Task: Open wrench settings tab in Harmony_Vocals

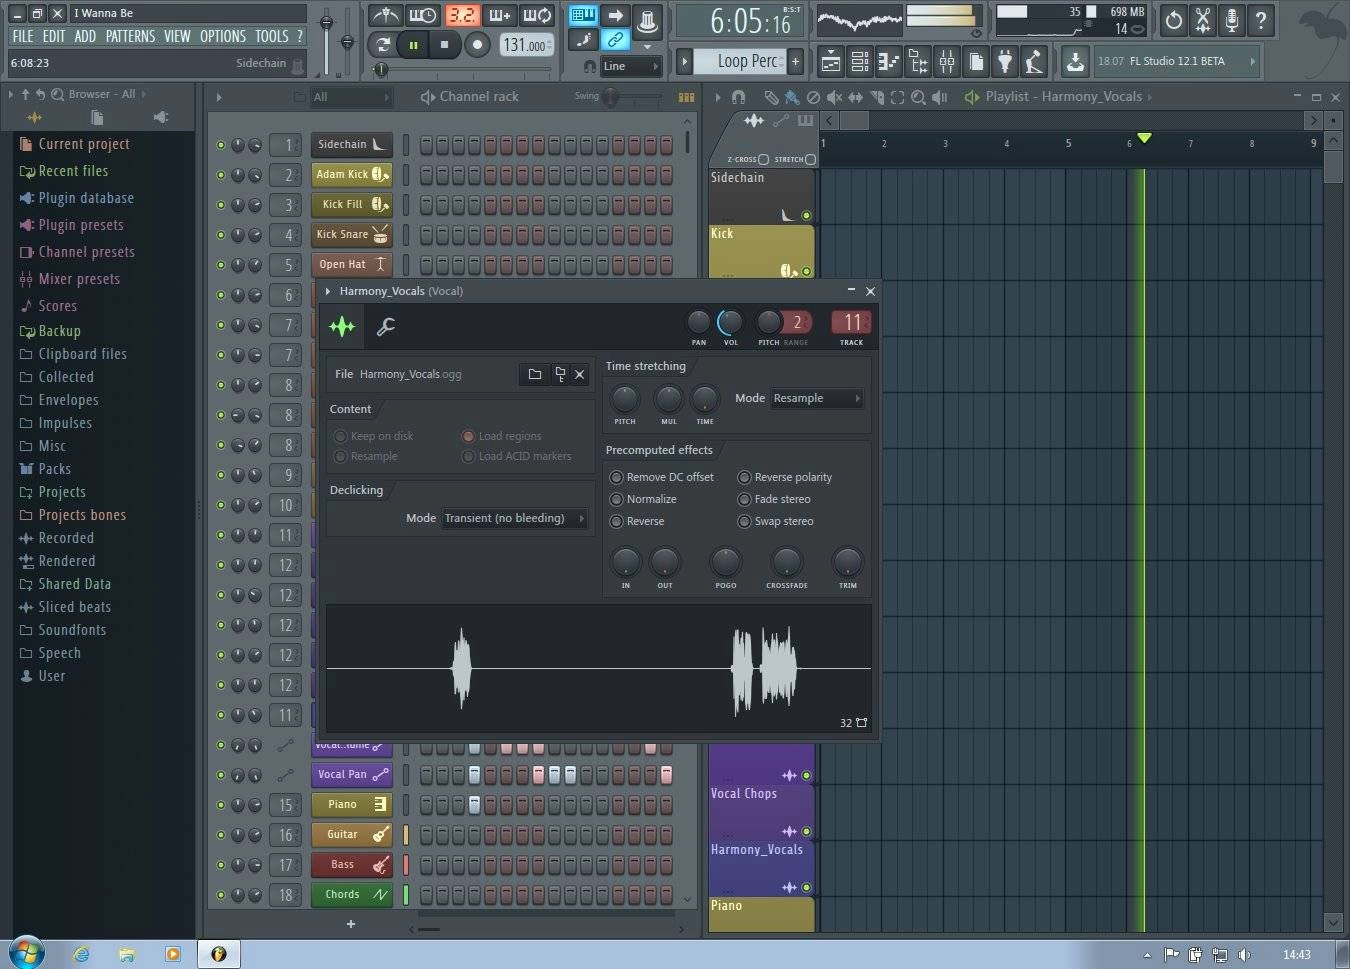Action: [x=385, y=326]
